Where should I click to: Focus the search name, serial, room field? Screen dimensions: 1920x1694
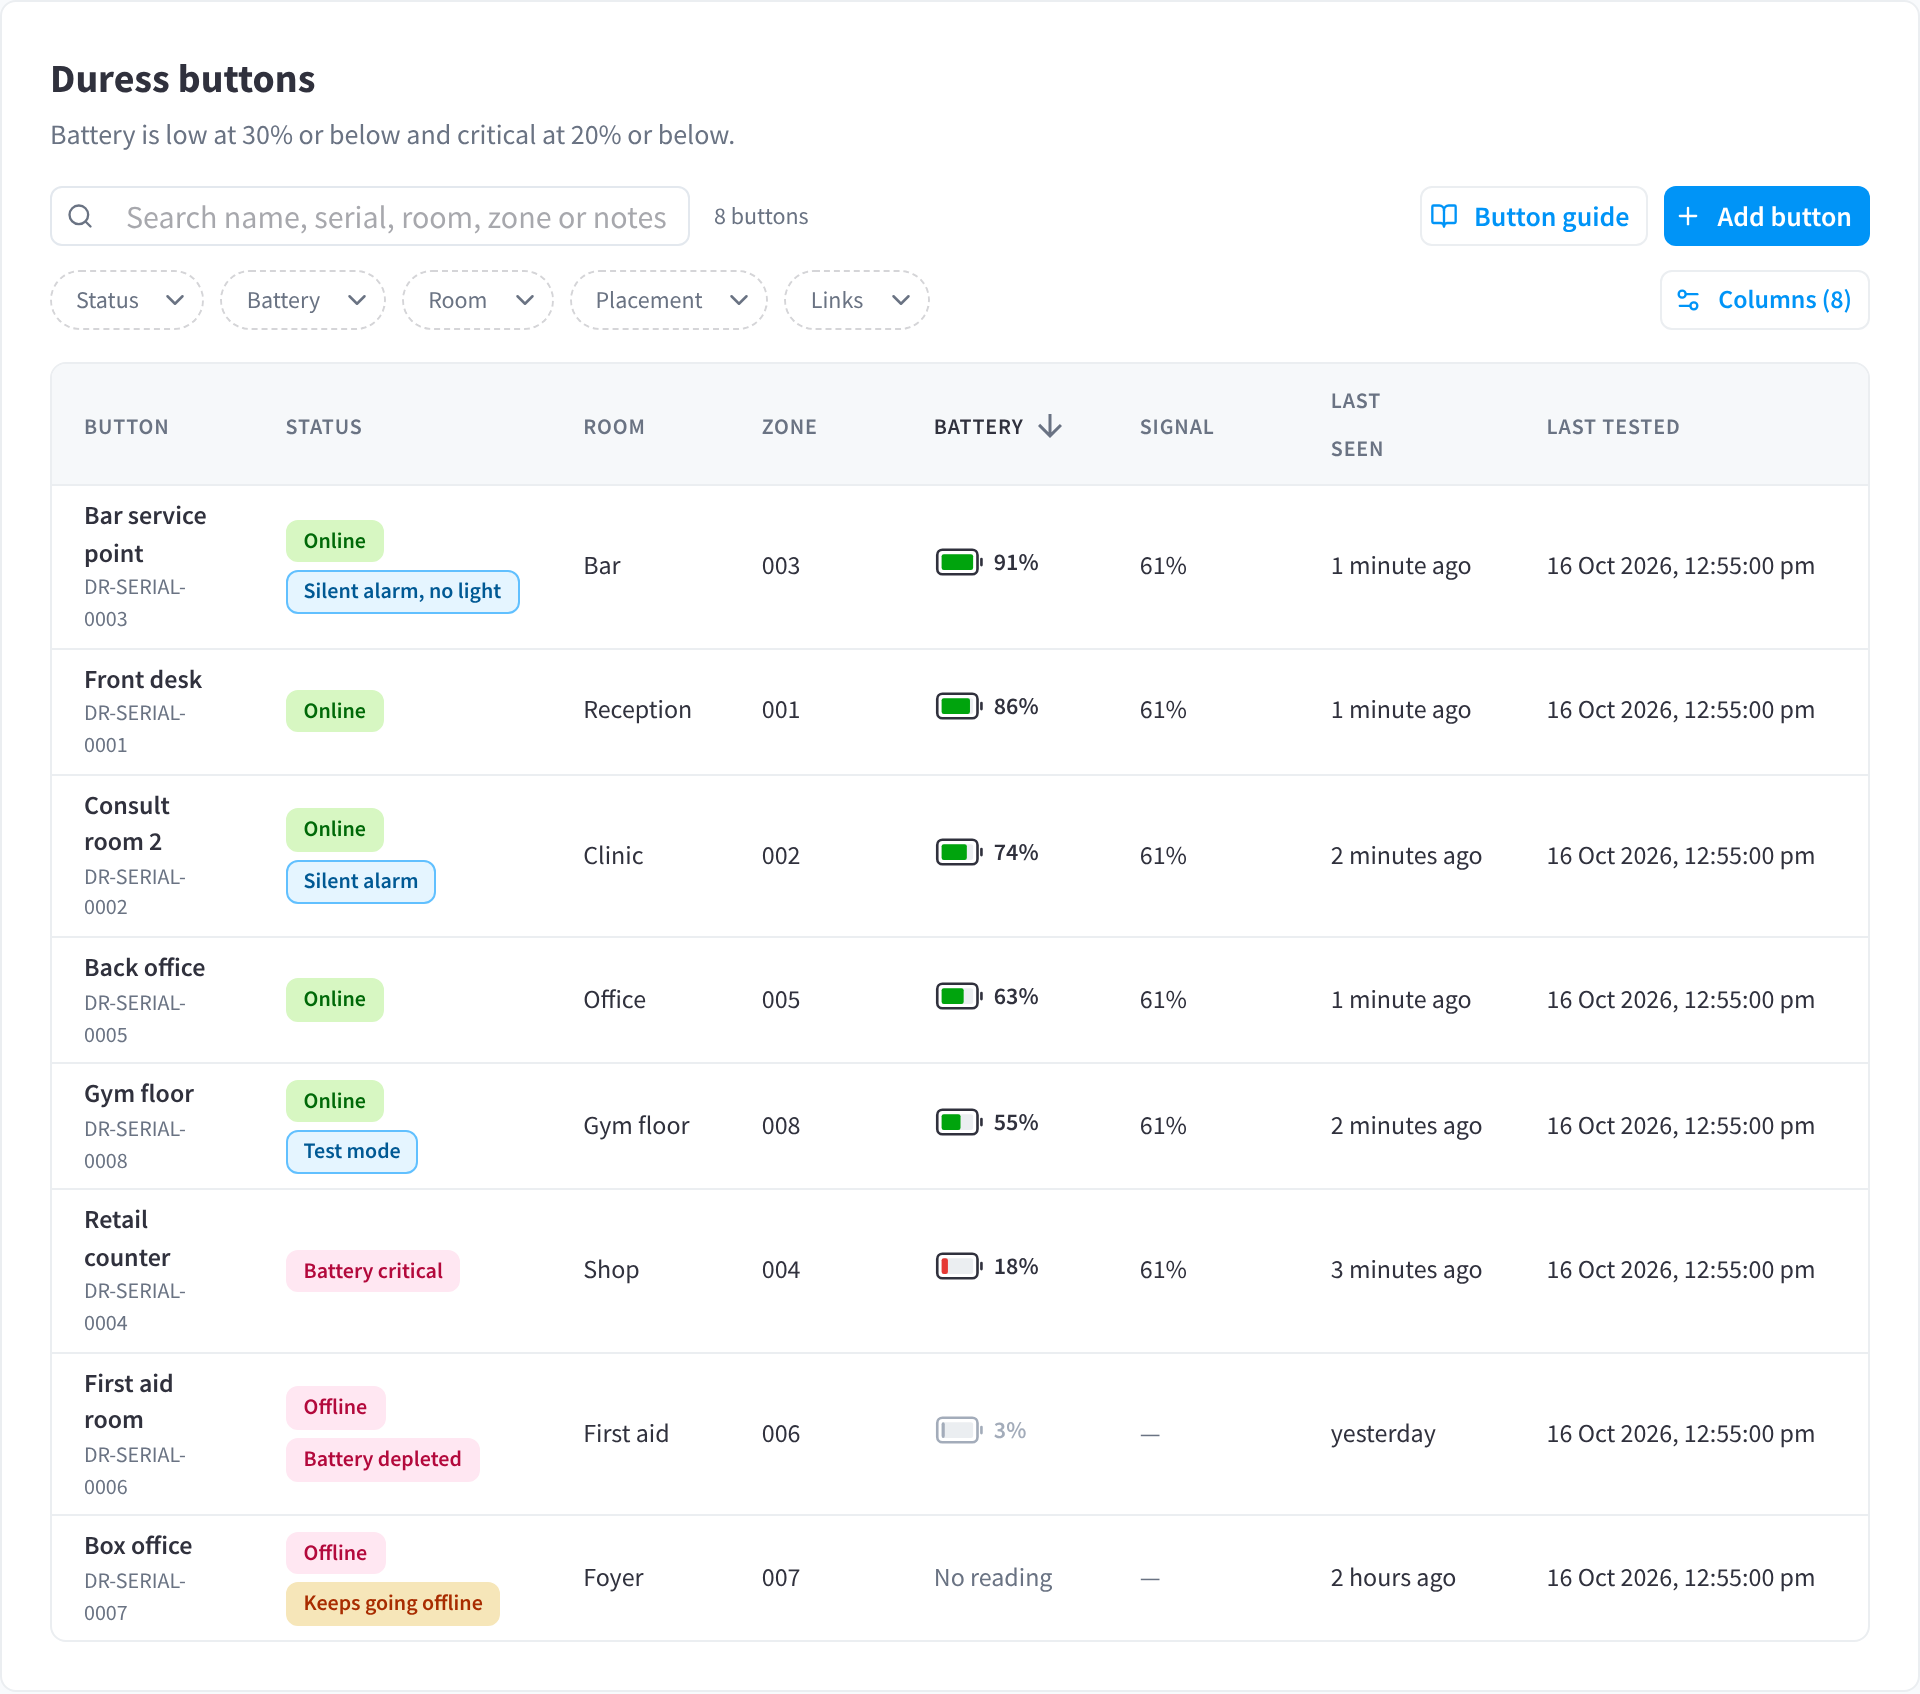370,216
